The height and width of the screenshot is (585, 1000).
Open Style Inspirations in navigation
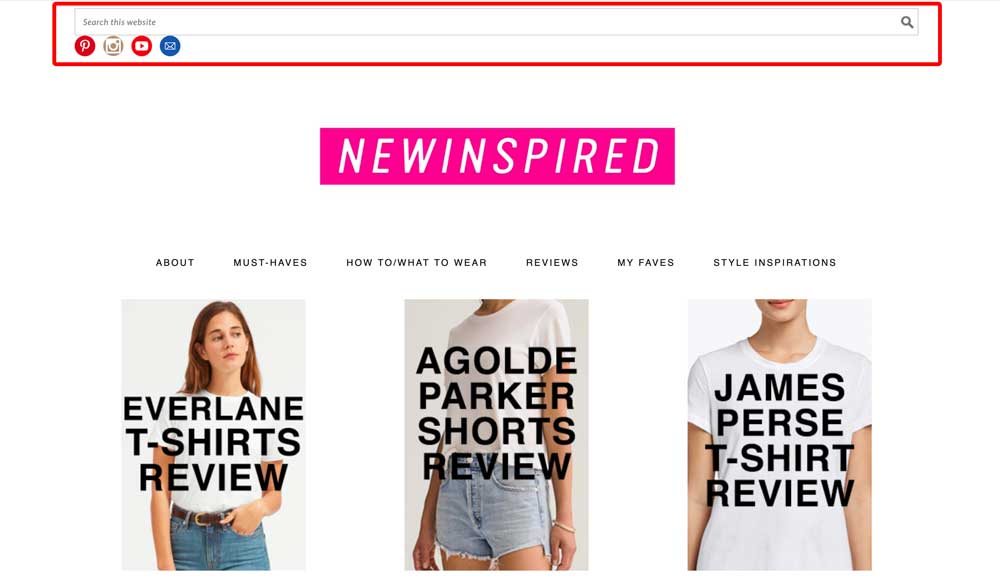tap(775, 263)
